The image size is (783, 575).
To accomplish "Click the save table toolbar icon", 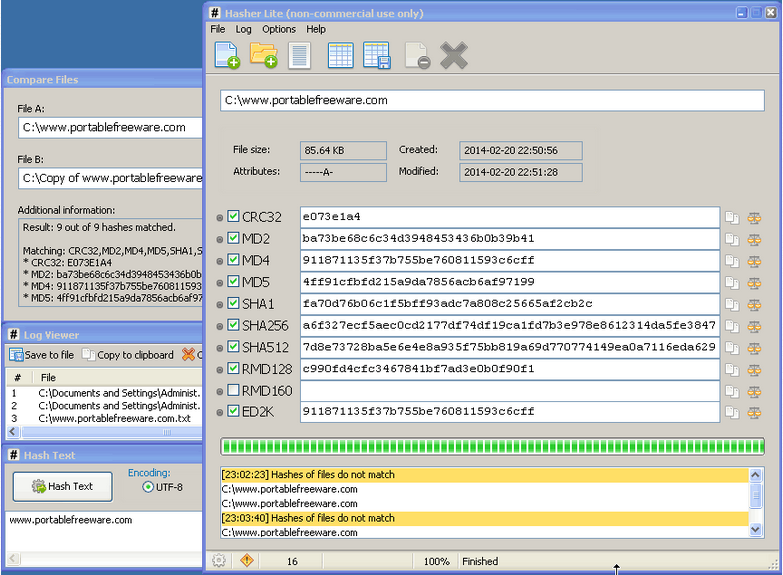I will [x=377, y=55].
